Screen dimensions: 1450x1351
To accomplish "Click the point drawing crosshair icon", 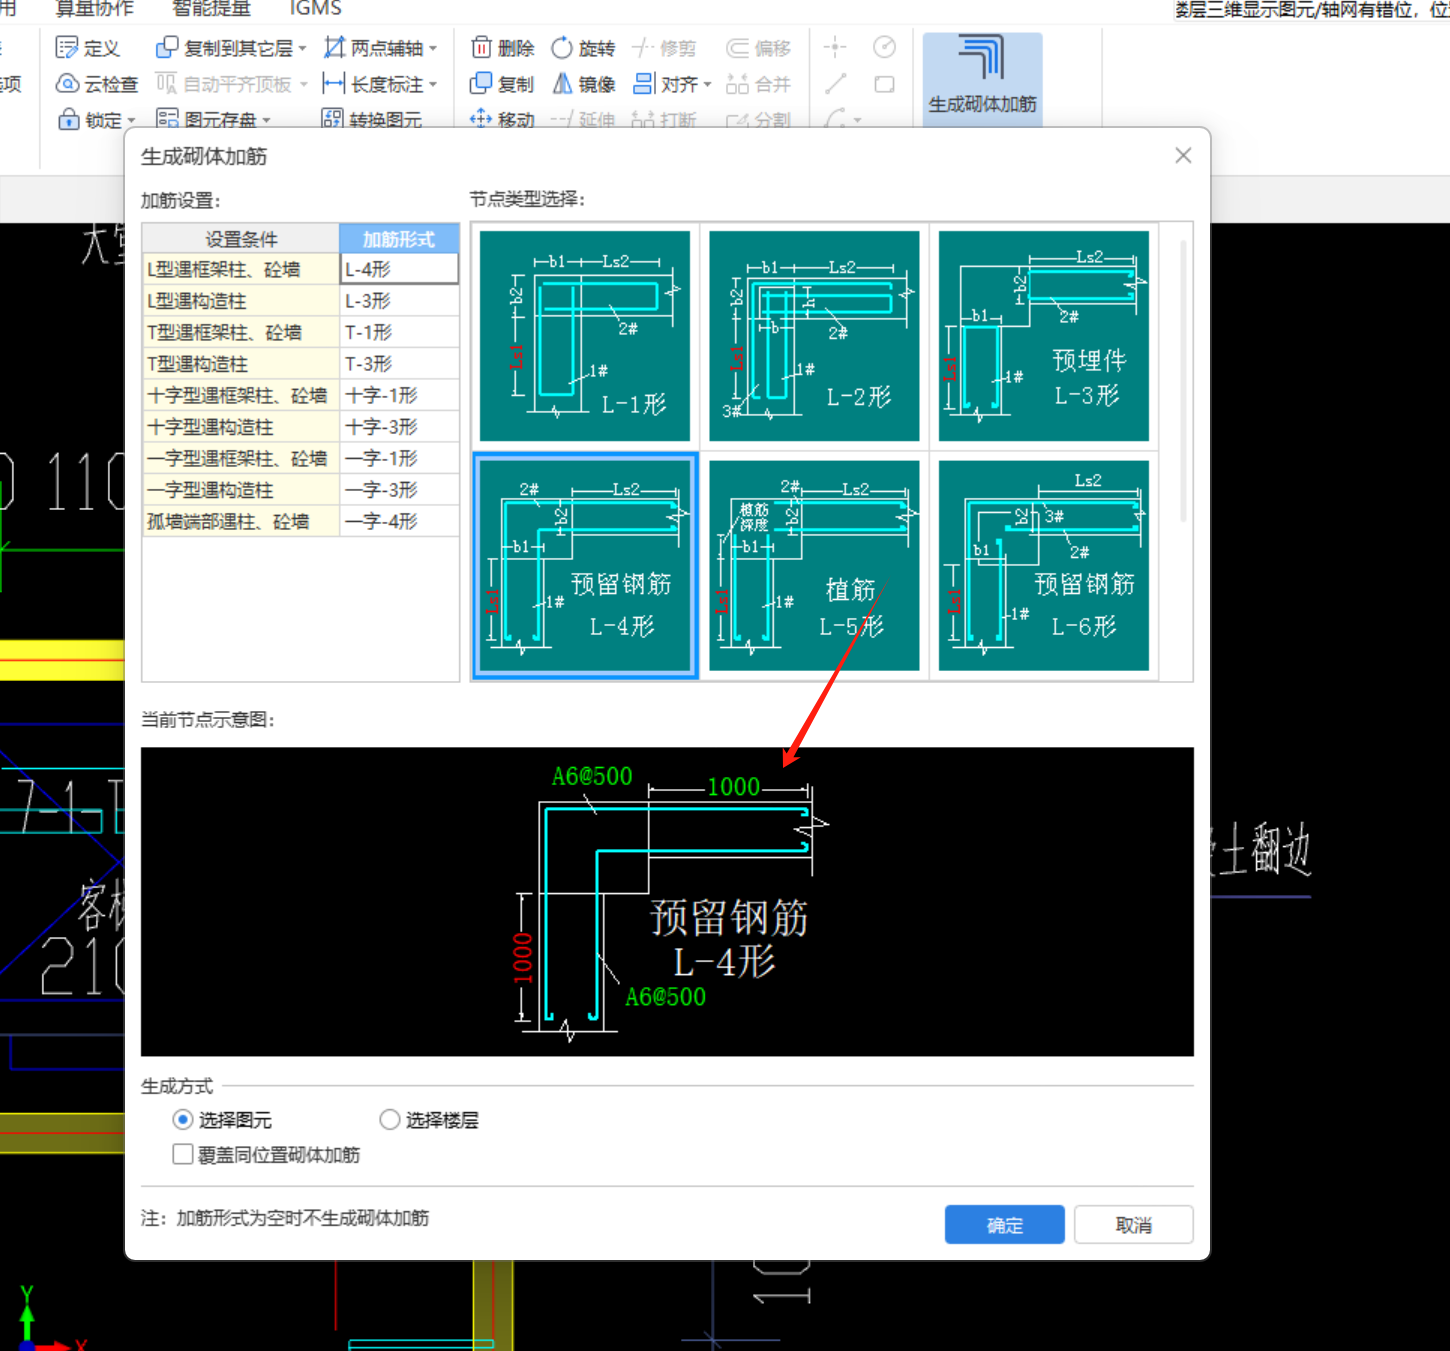I will 835,47.
